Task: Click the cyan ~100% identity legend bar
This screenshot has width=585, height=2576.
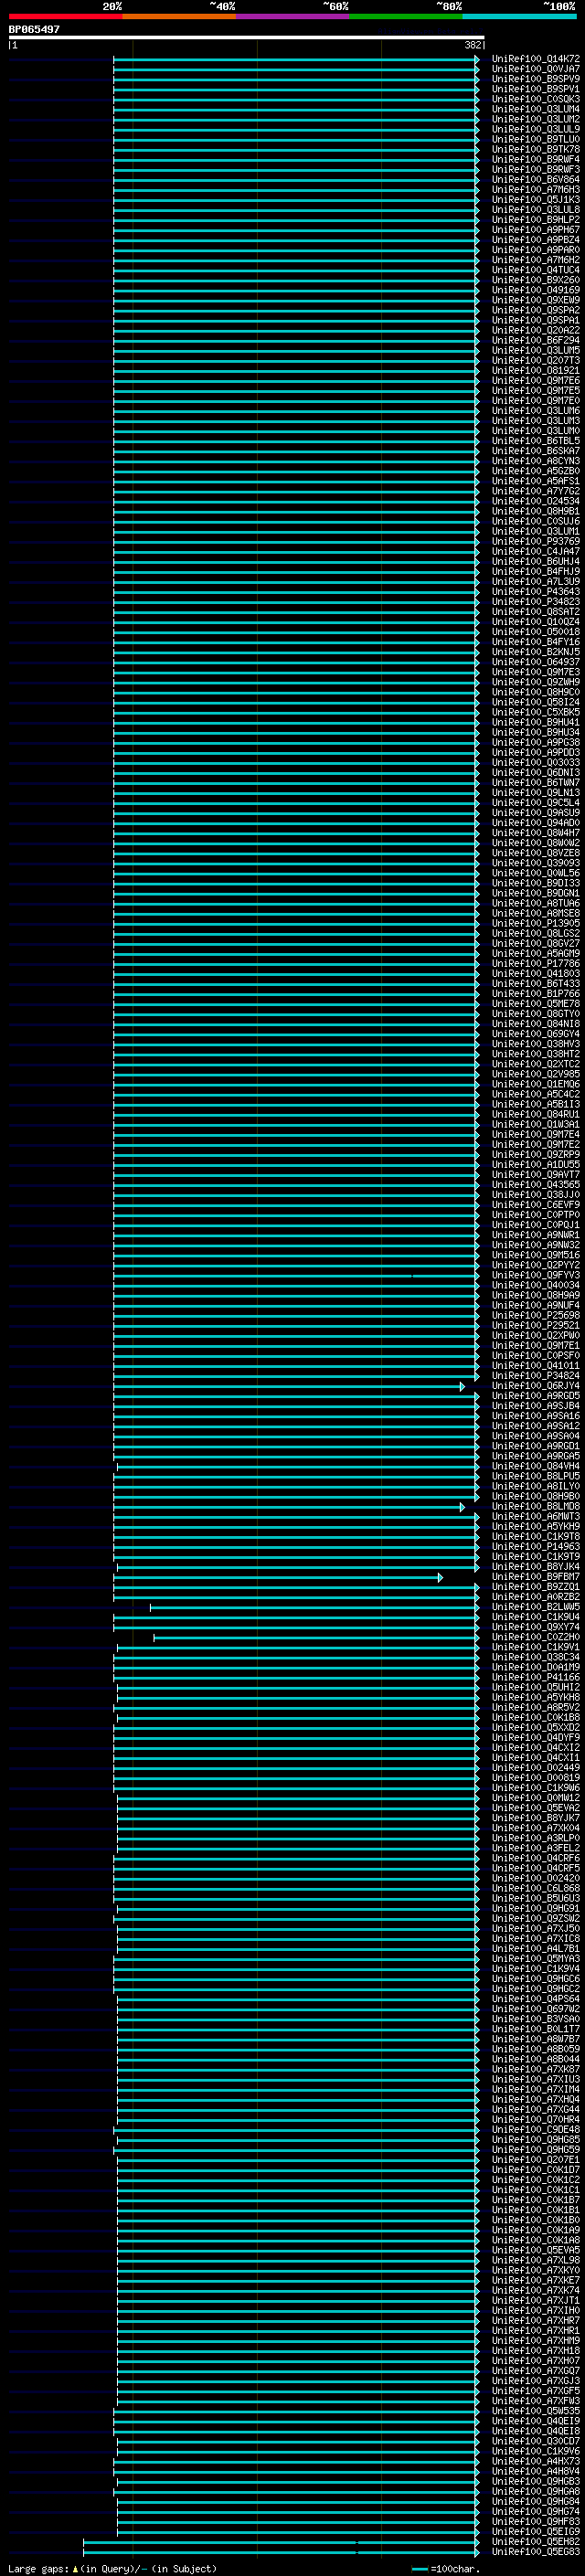Action: click(519, 16)
